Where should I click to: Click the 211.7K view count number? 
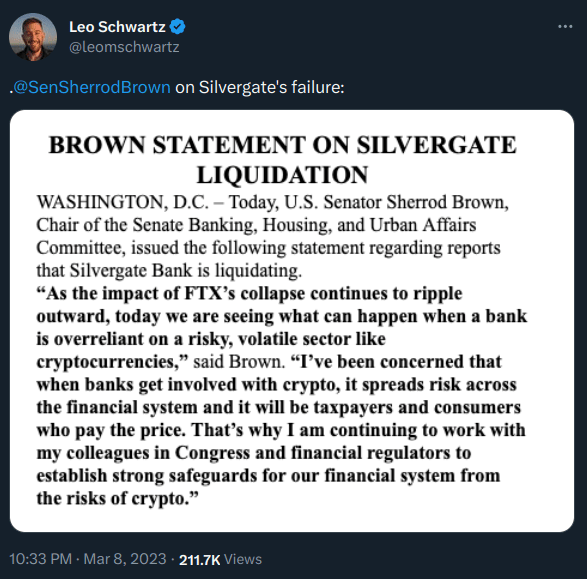coord(200,560)
